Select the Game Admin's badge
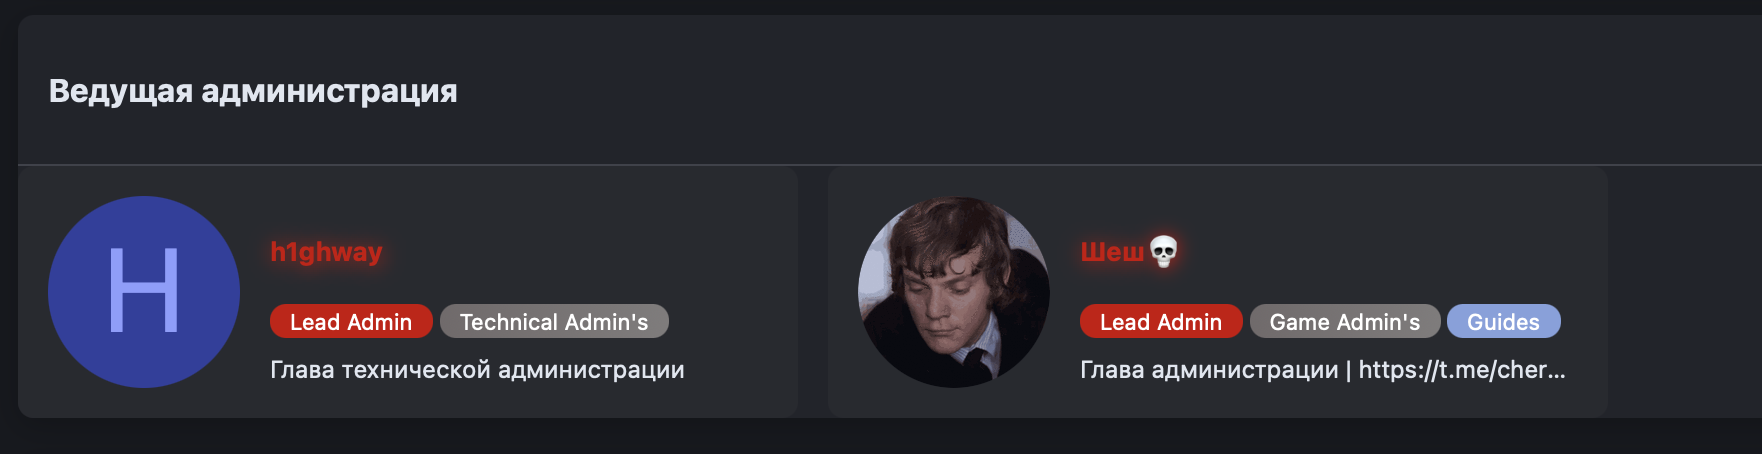1762x454 pixels. click(1345, 322)
